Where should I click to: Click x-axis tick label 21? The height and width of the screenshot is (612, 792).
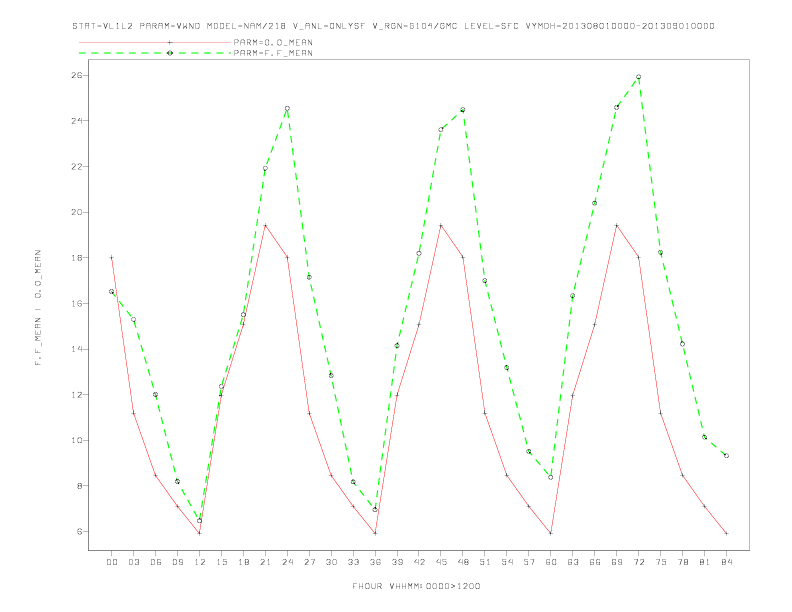265,562
